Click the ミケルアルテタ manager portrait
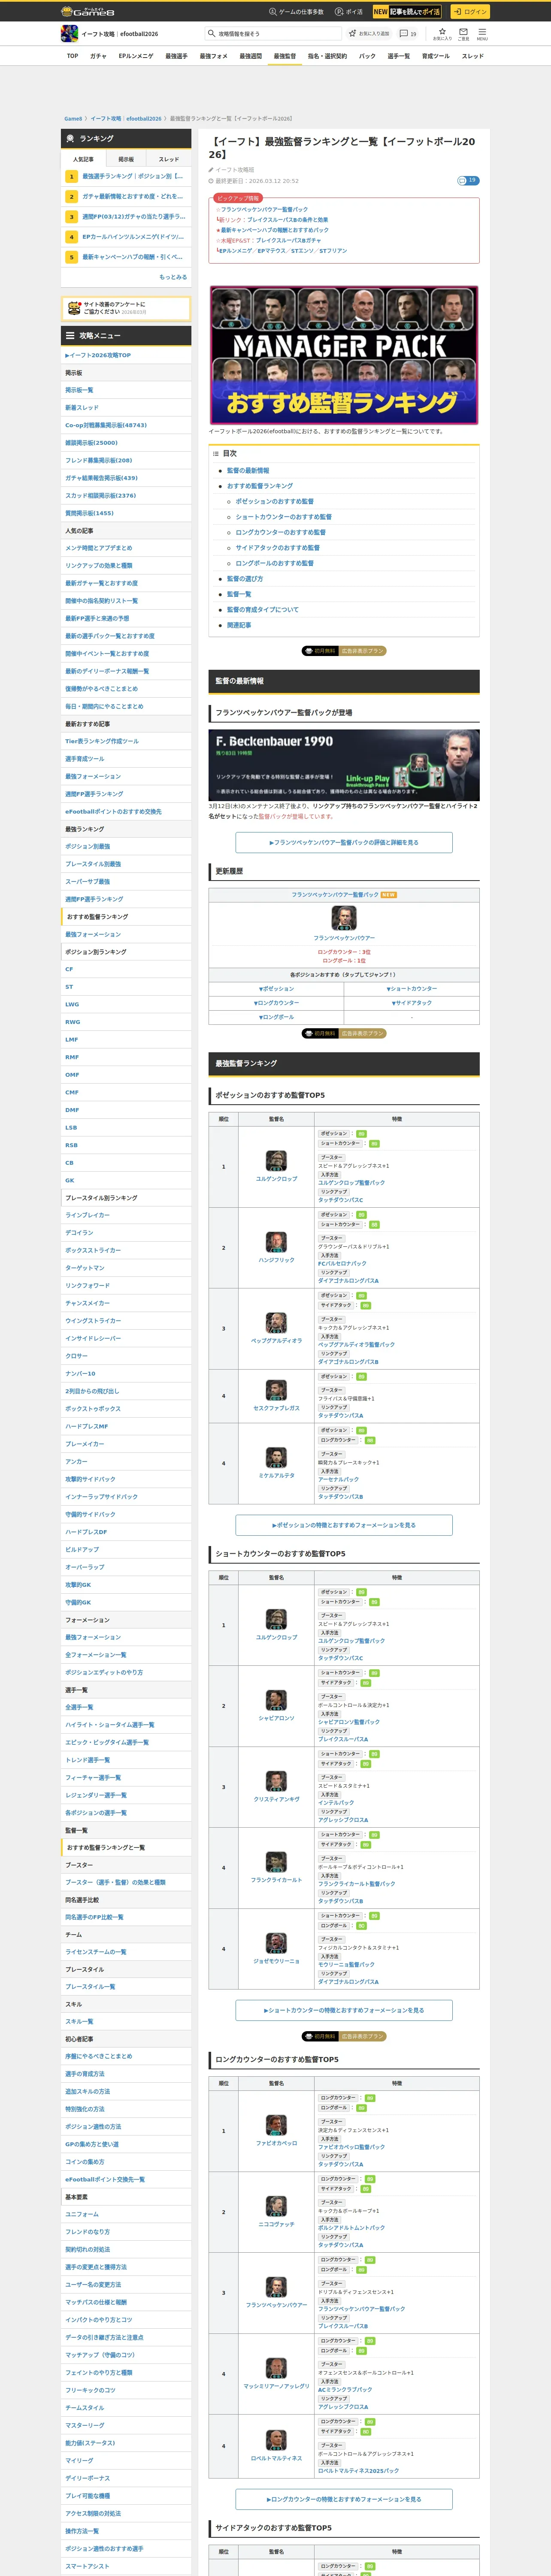 pos(276,1458)
